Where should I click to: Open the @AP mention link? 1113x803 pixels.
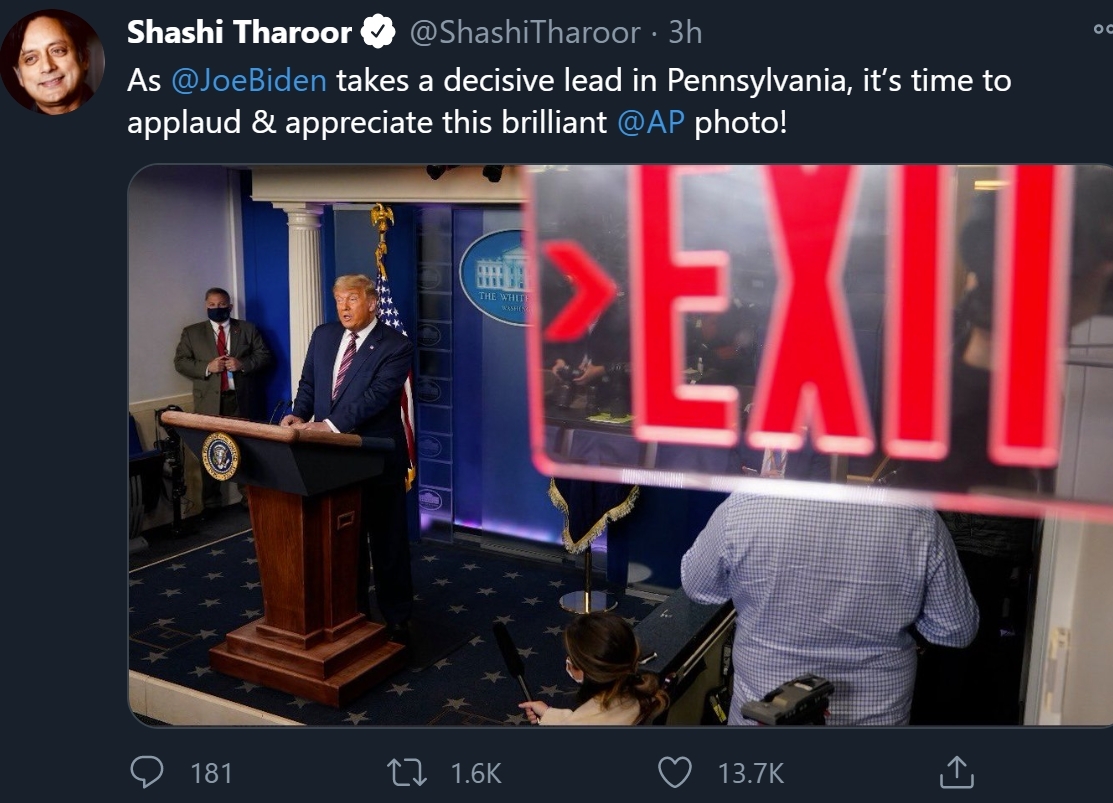pyautogui.click(x=651, y=122)
